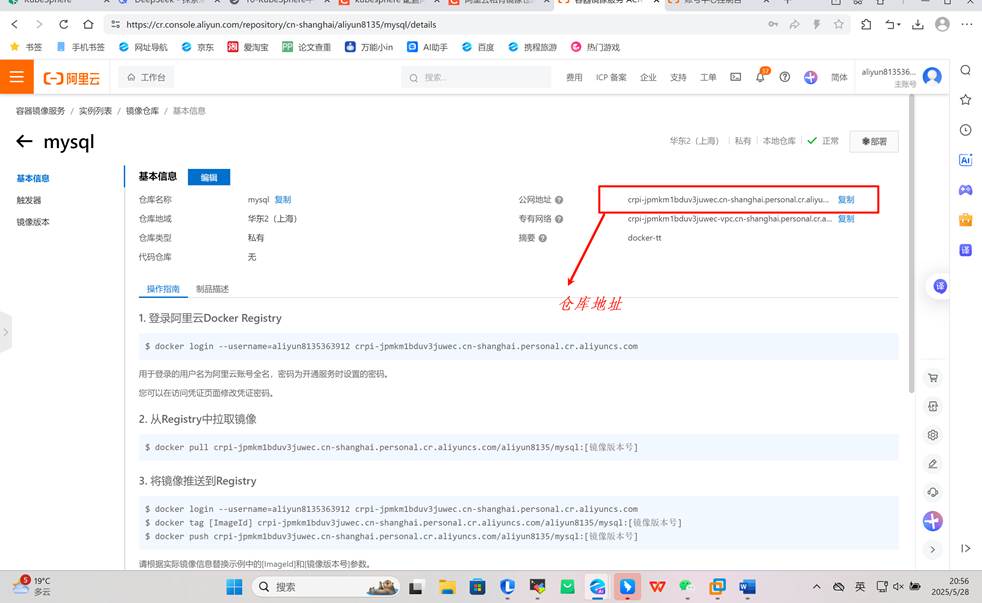Open the account avatar in Aliyun header

click(933, 76)
